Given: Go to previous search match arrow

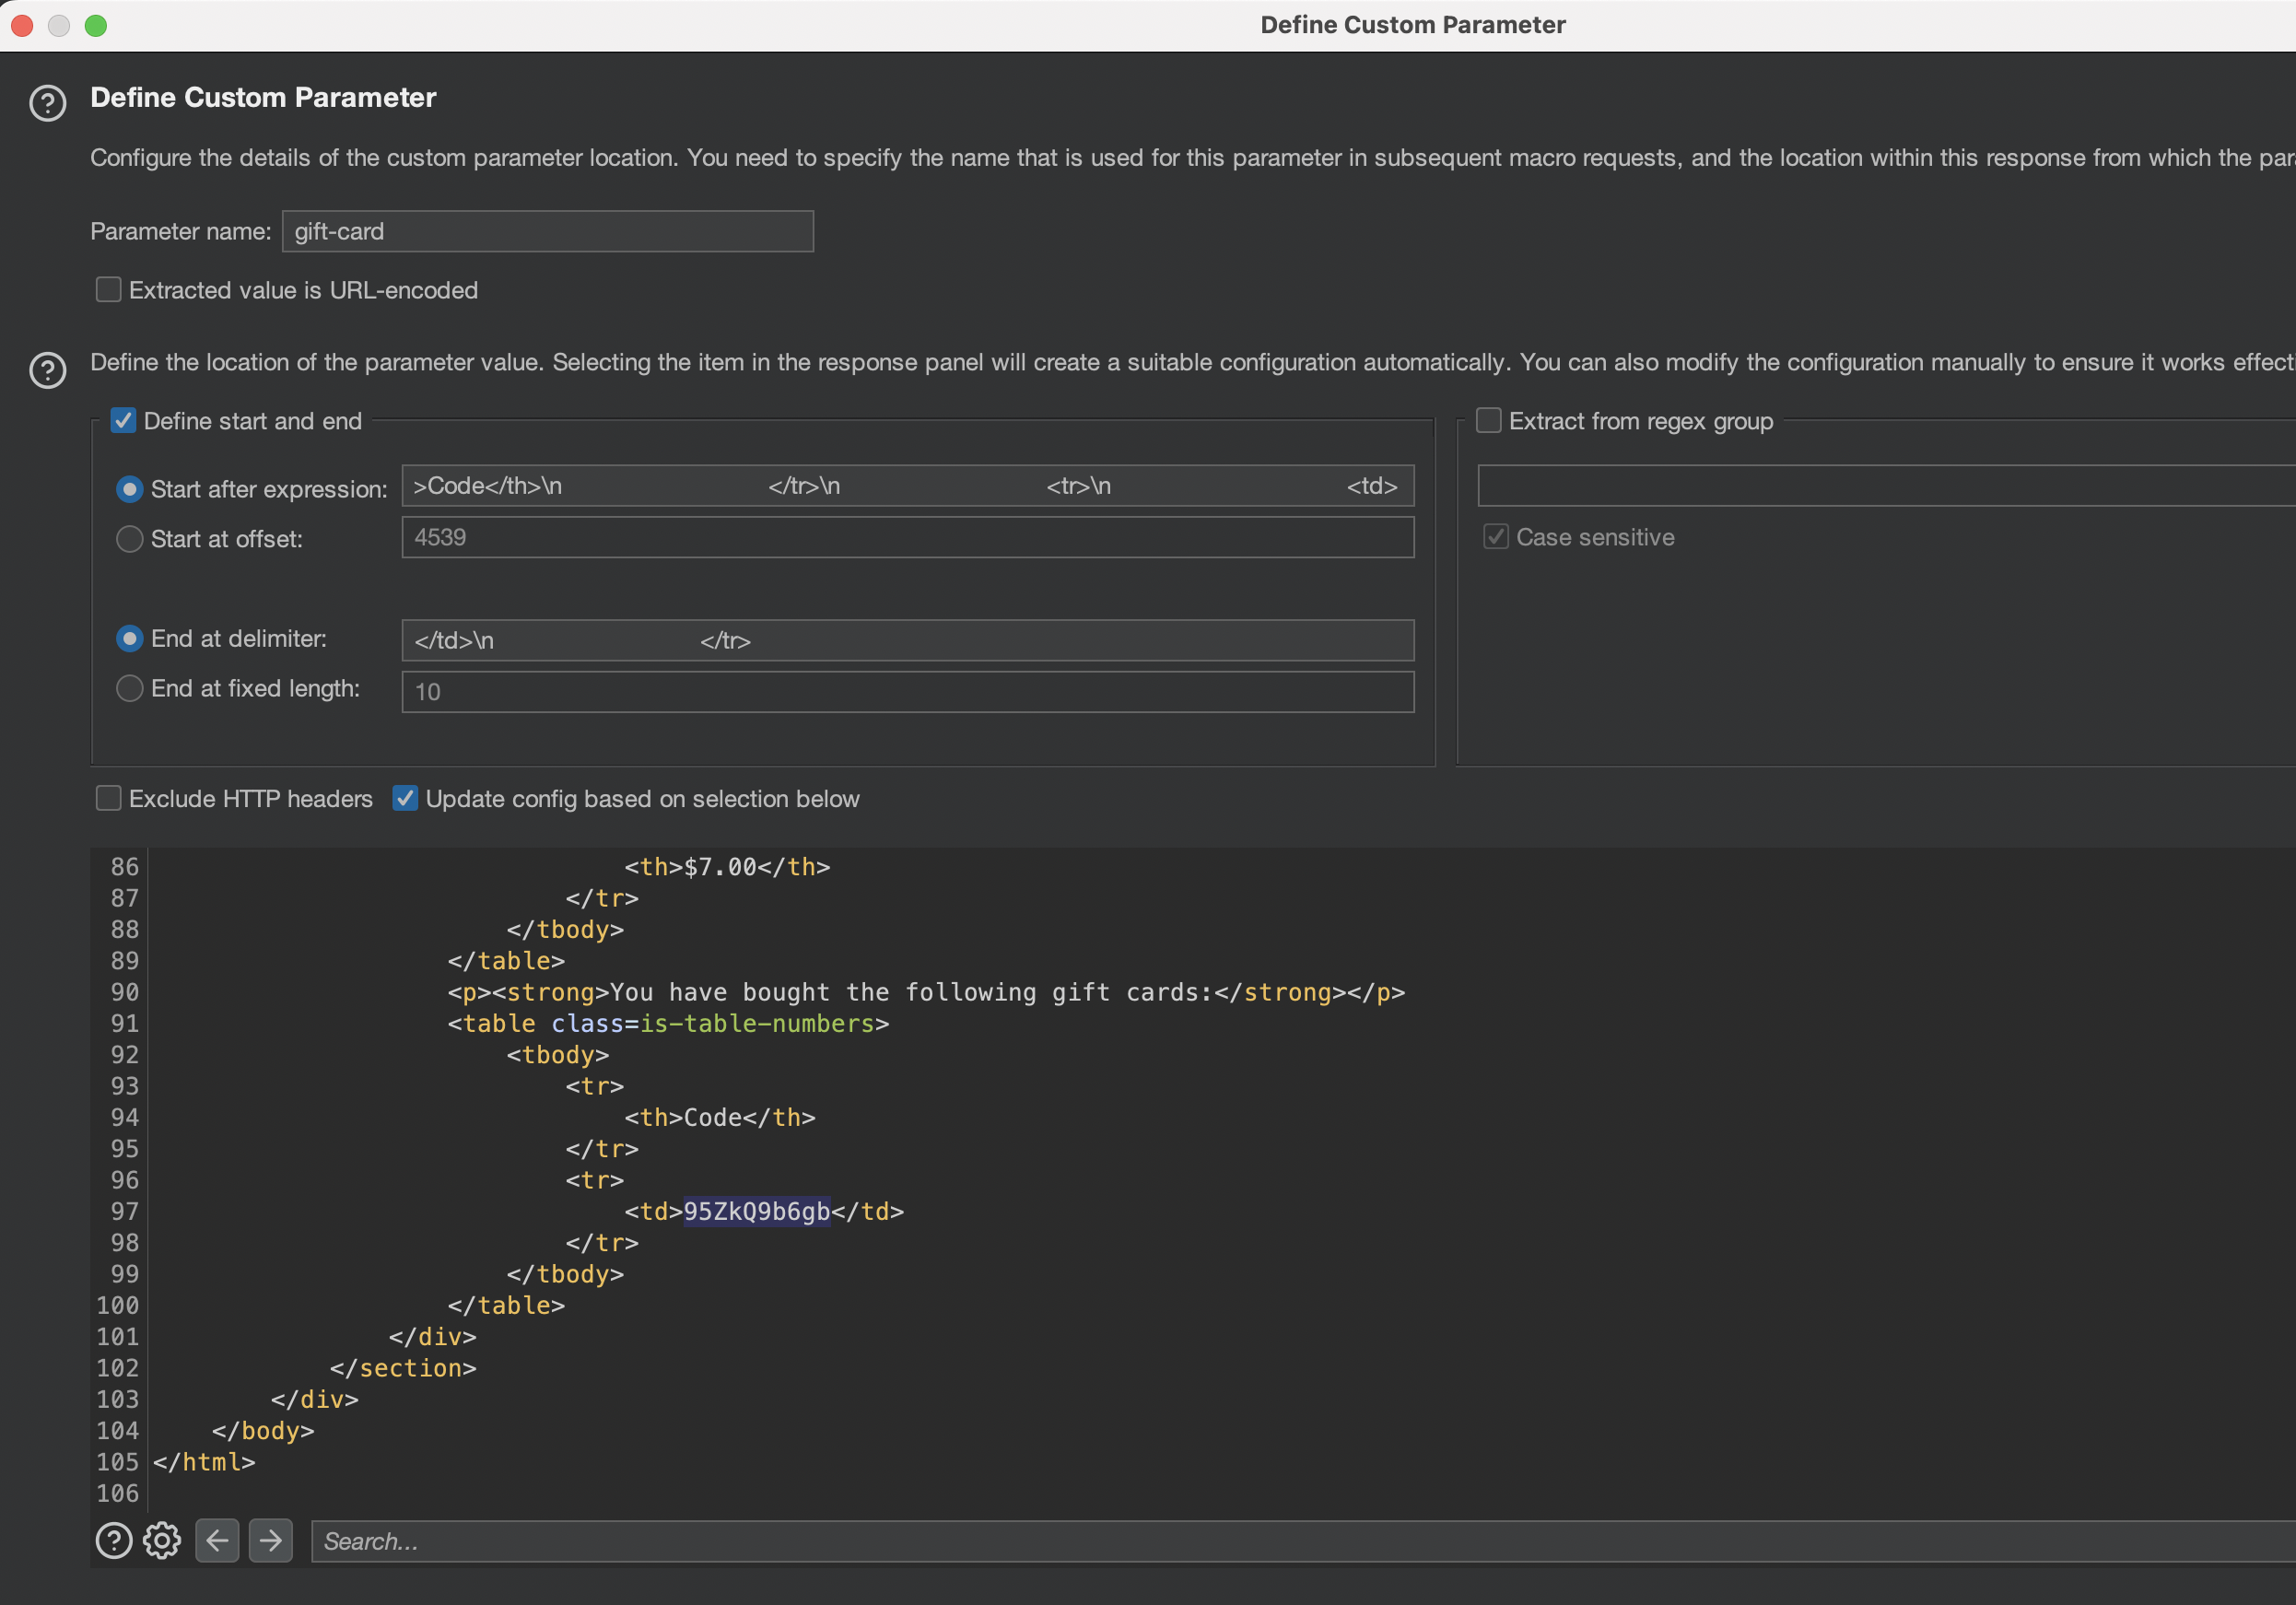Looking at the screenshot, I should click(217, 1540).
